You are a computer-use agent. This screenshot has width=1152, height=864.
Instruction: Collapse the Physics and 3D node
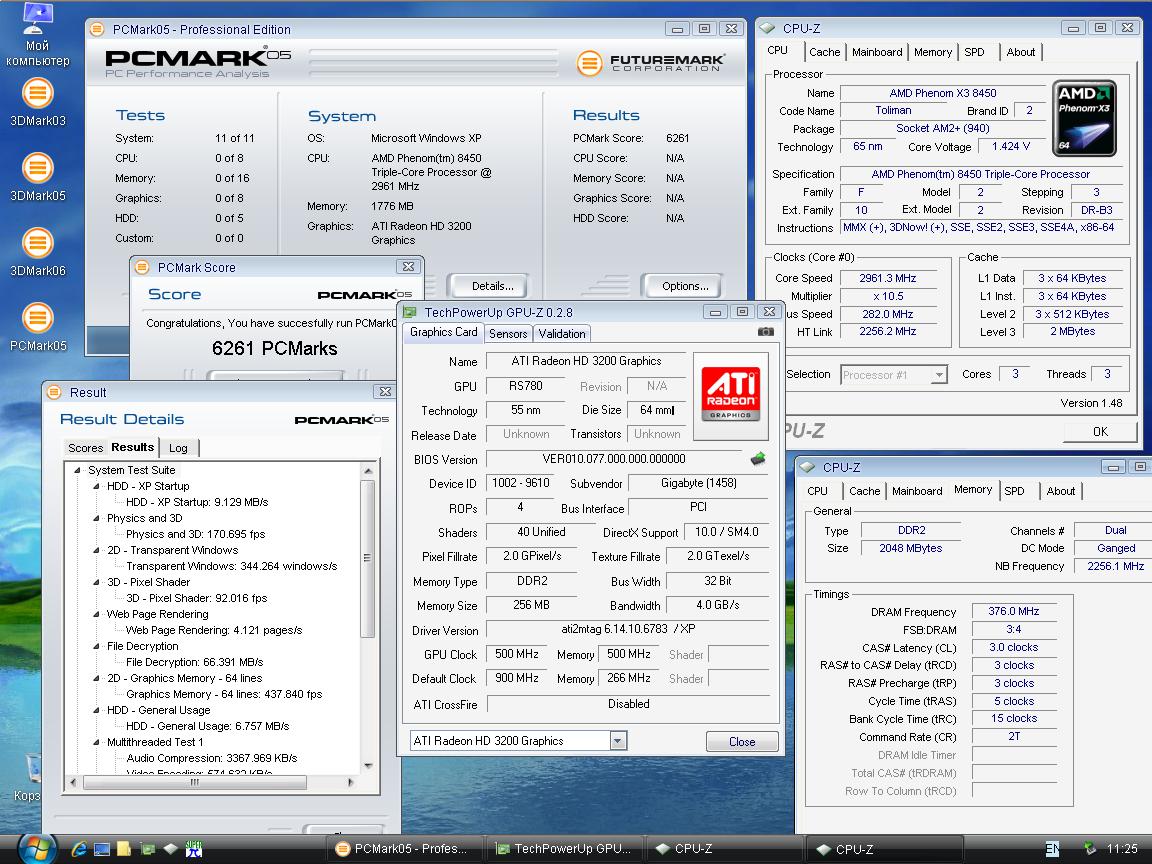[x=96, y=518]
